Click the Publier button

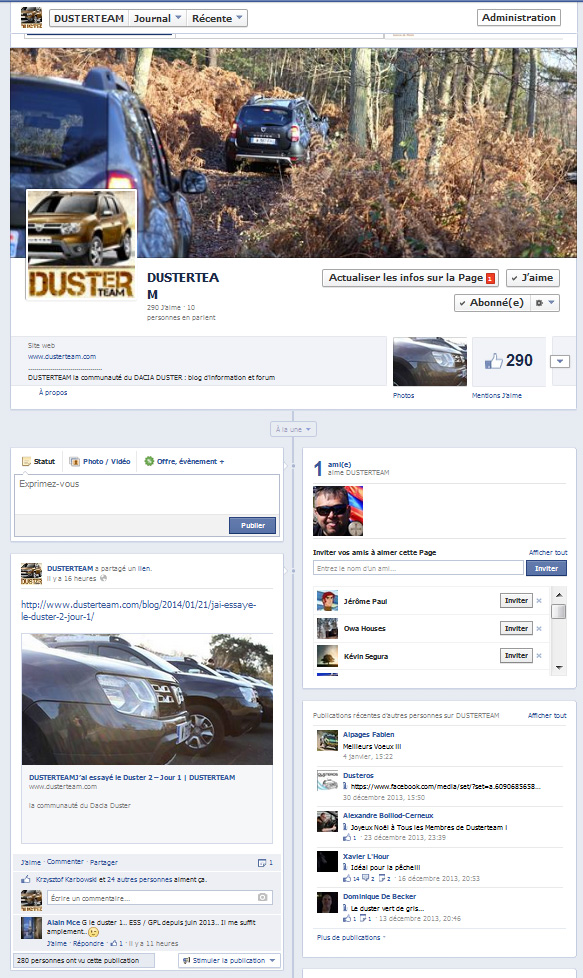[x=253, y=526]
